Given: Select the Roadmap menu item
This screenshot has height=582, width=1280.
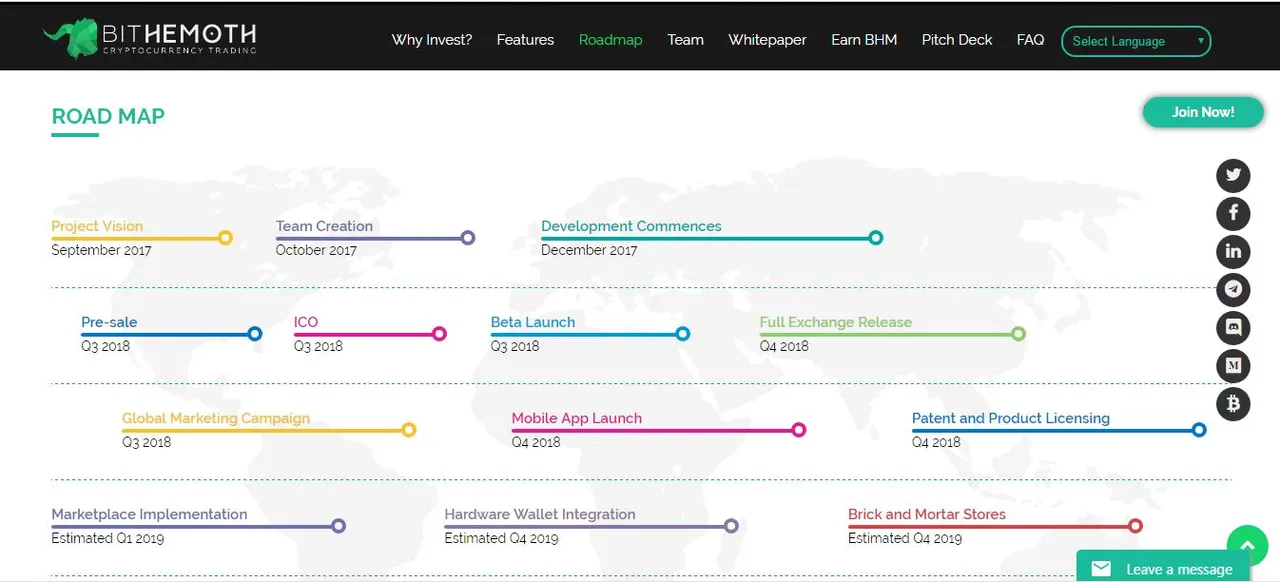Looking at the screenshot, I should point(611,40).
